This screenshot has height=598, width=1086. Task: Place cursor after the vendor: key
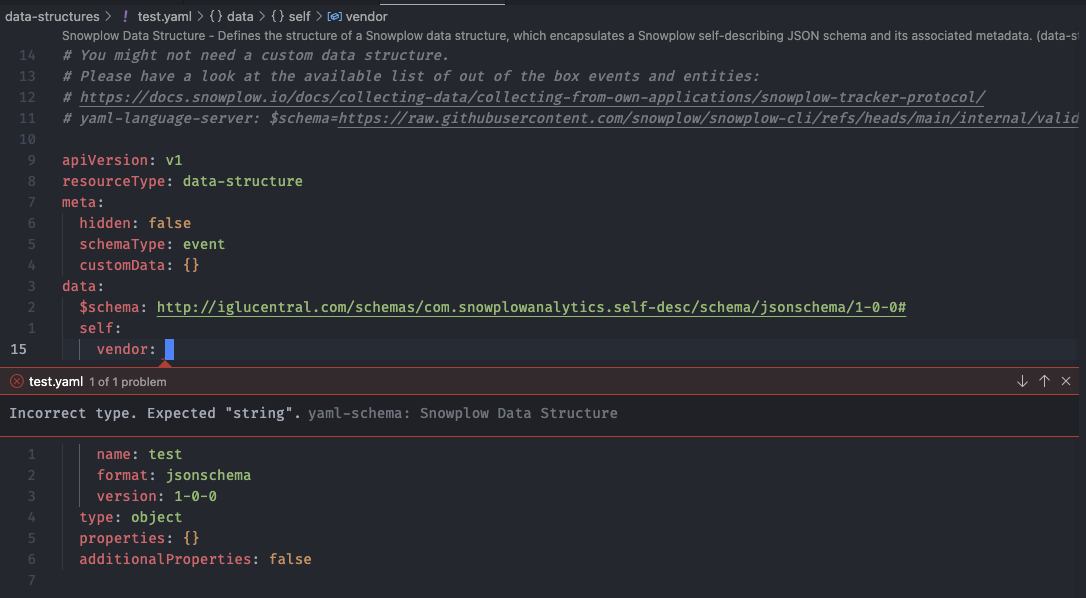point(170,349)
